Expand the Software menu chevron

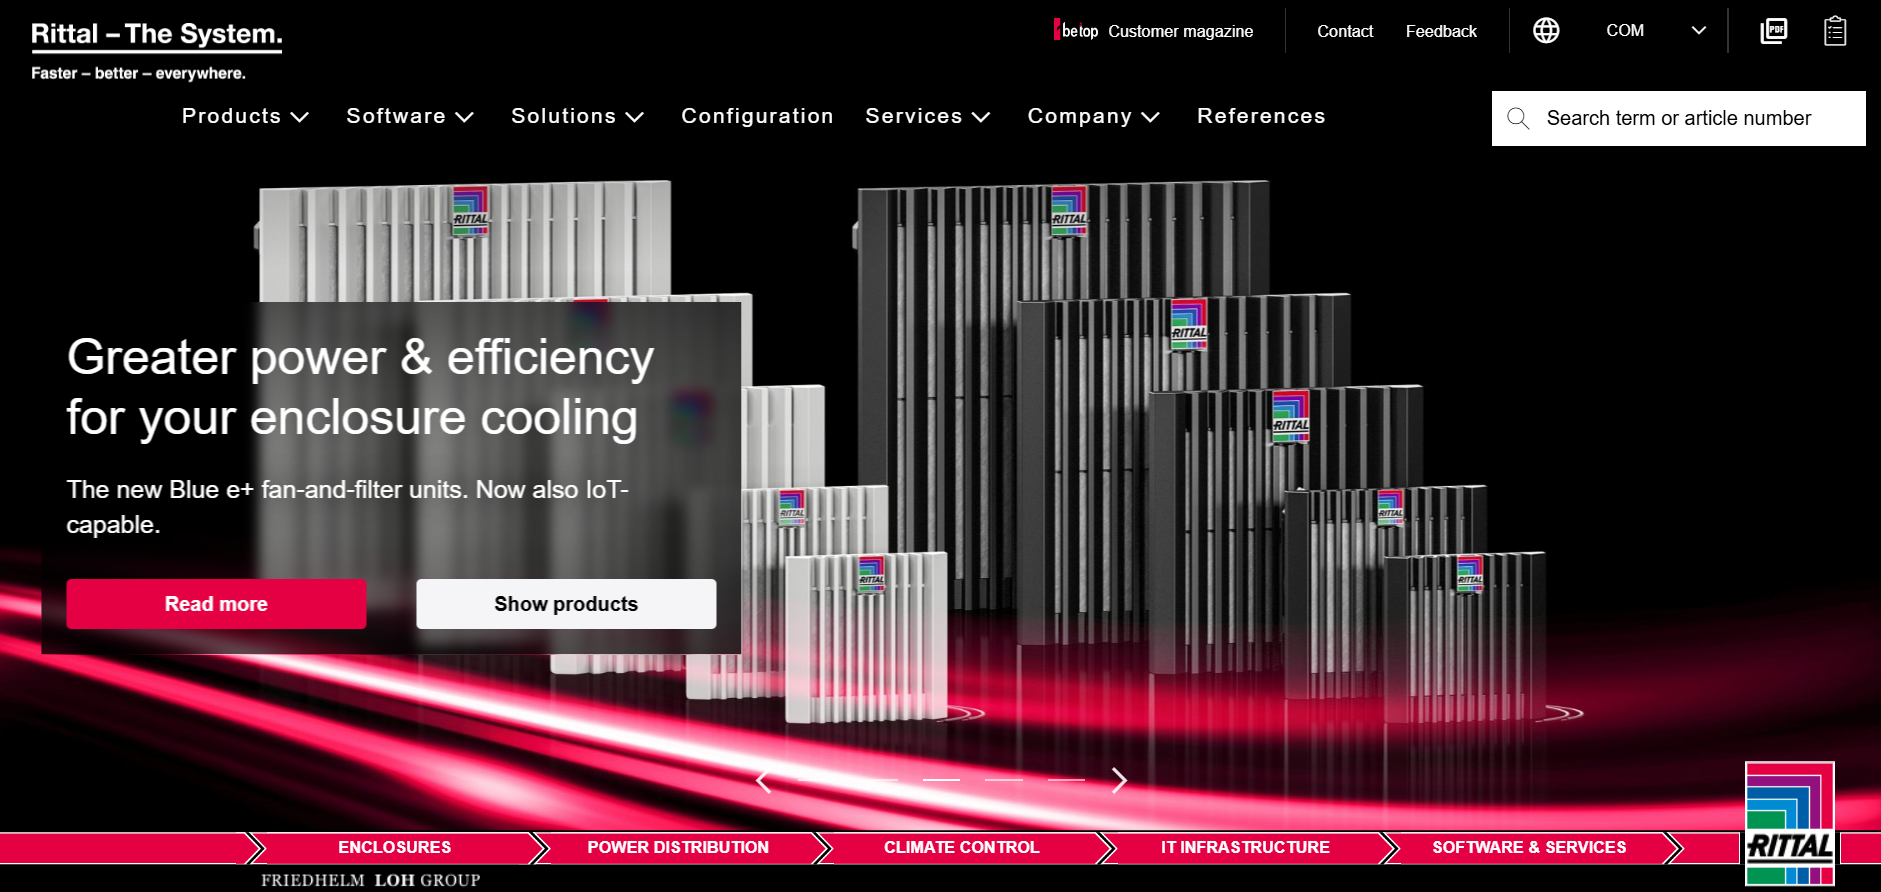click(x=465, y=117)
